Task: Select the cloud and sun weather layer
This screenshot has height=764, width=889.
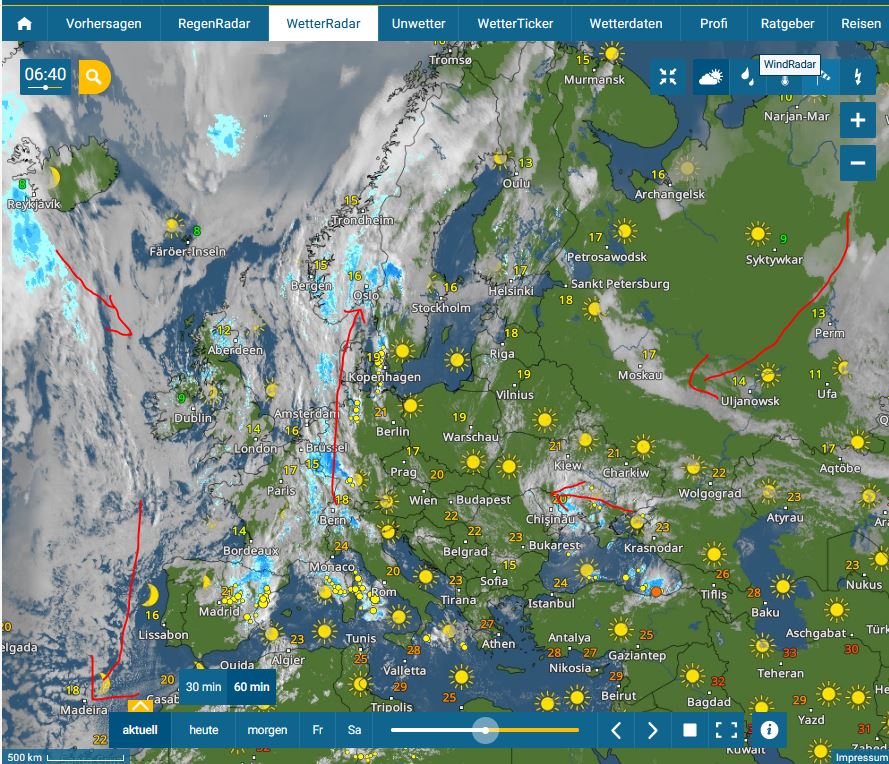Action: point(711,77)
